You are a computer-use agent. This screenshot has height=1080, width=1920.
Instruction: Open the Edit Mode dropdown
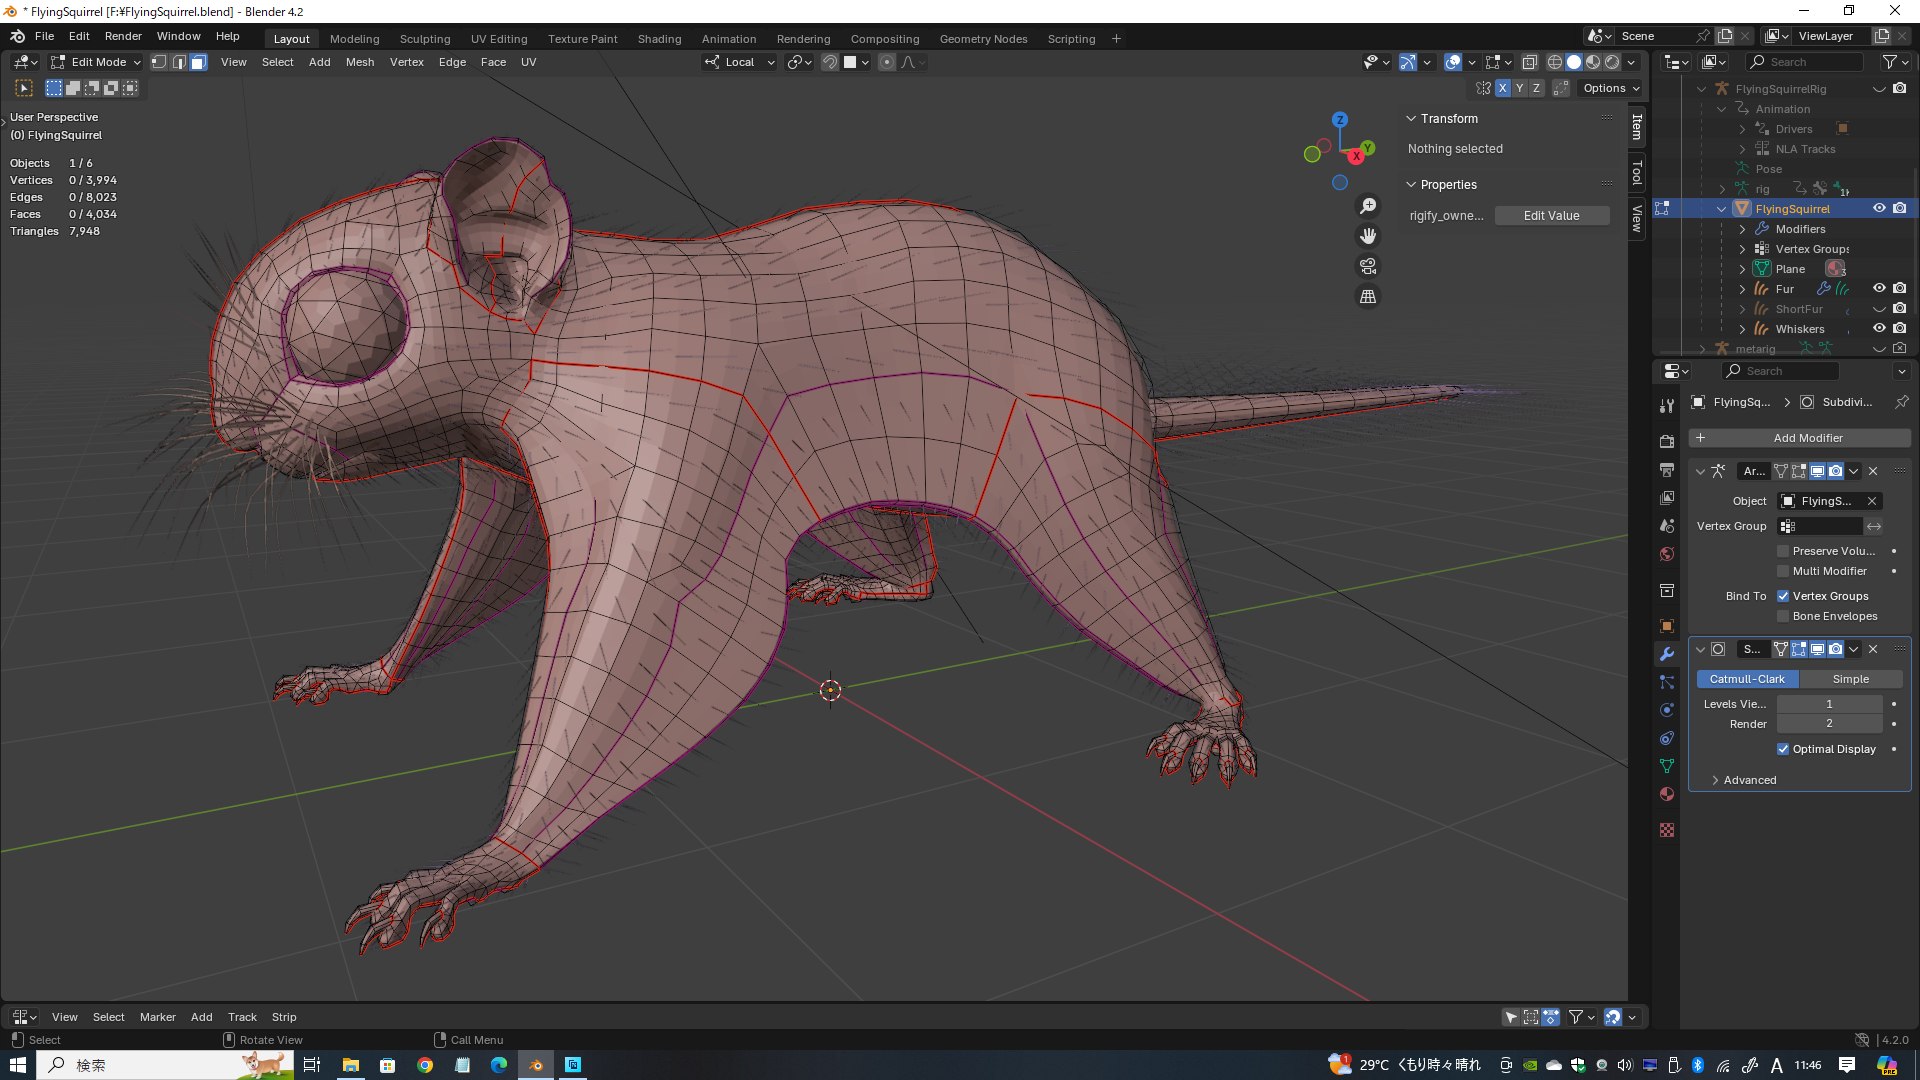pos(96,62)
